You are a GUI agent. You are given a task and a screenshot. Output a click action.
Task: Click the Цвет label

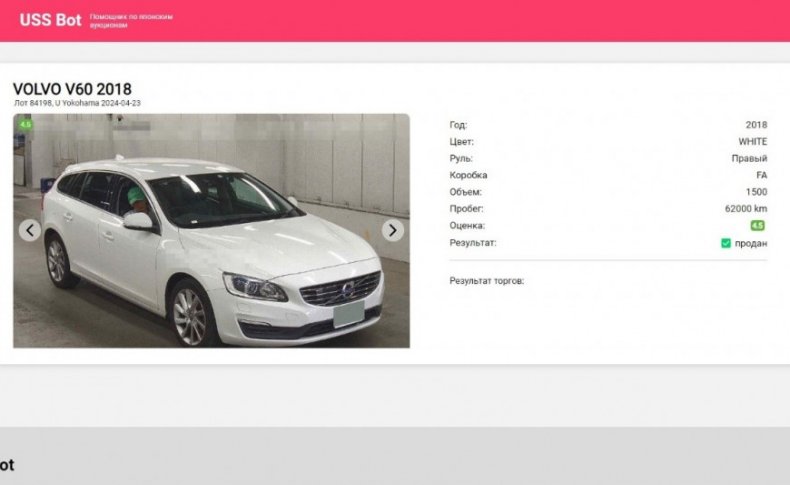click(x=462, y=142)
